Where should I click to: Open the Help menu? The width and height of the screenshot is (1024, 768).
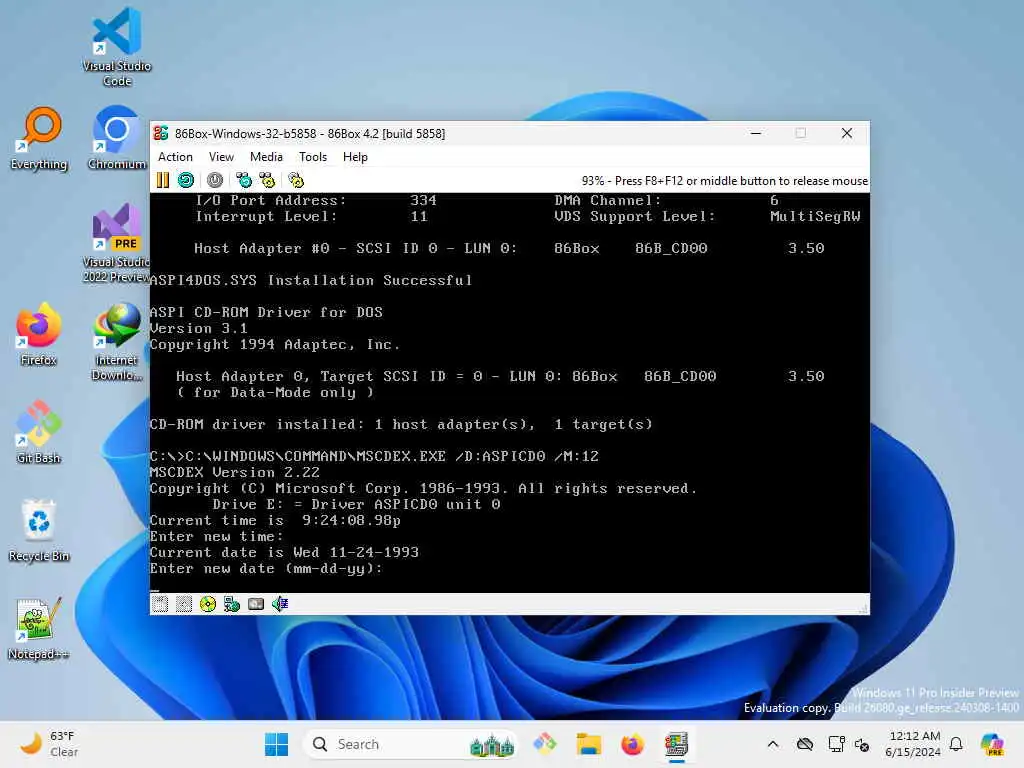[355, 157]
